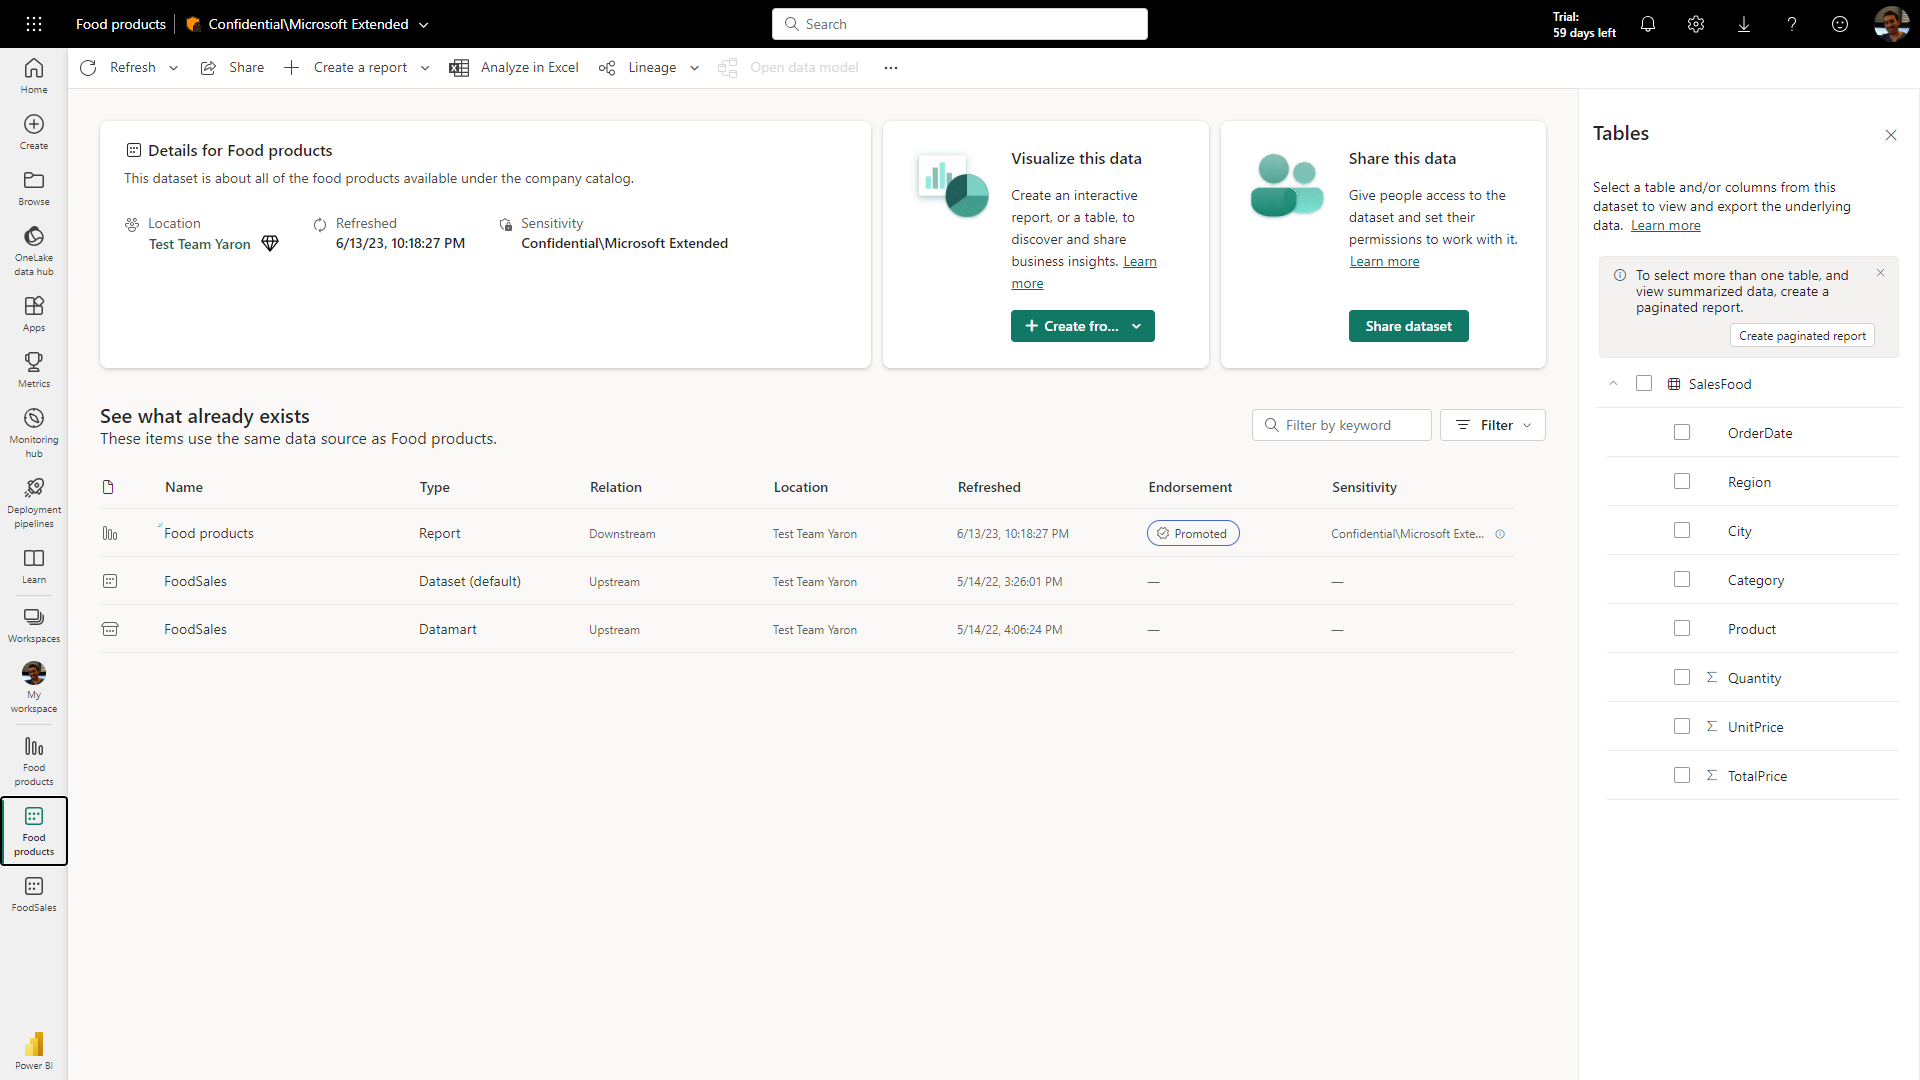Open settings gear
This screenshot has width=1920, height=1080.
pos(1696,24)
